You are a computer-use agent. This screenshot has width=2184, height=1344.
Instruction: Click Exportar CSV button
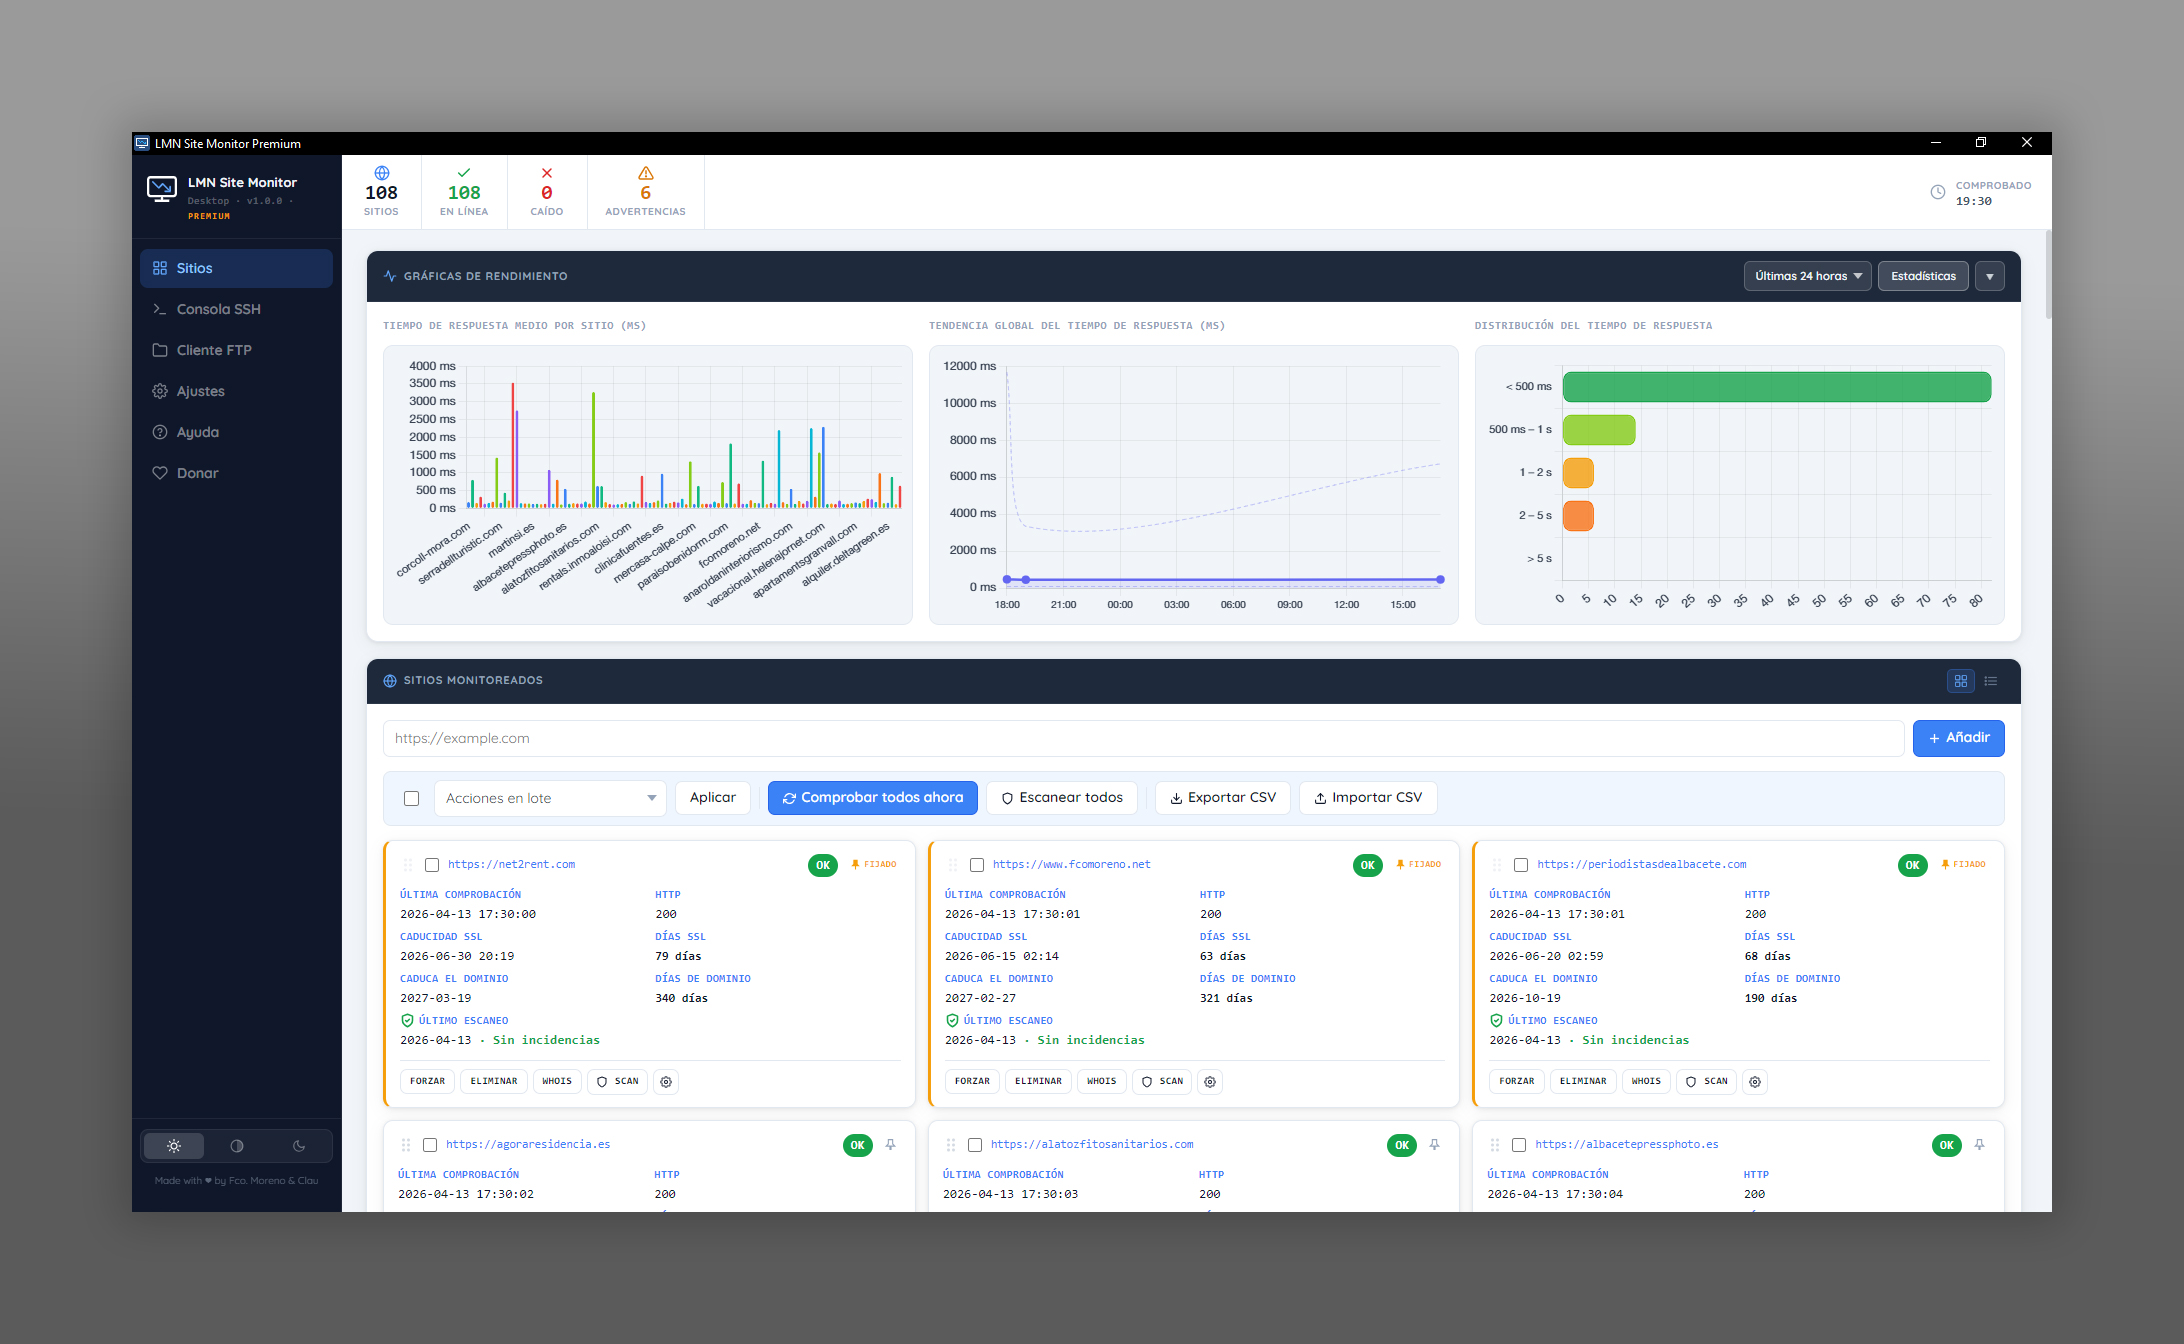[1222, 798]
